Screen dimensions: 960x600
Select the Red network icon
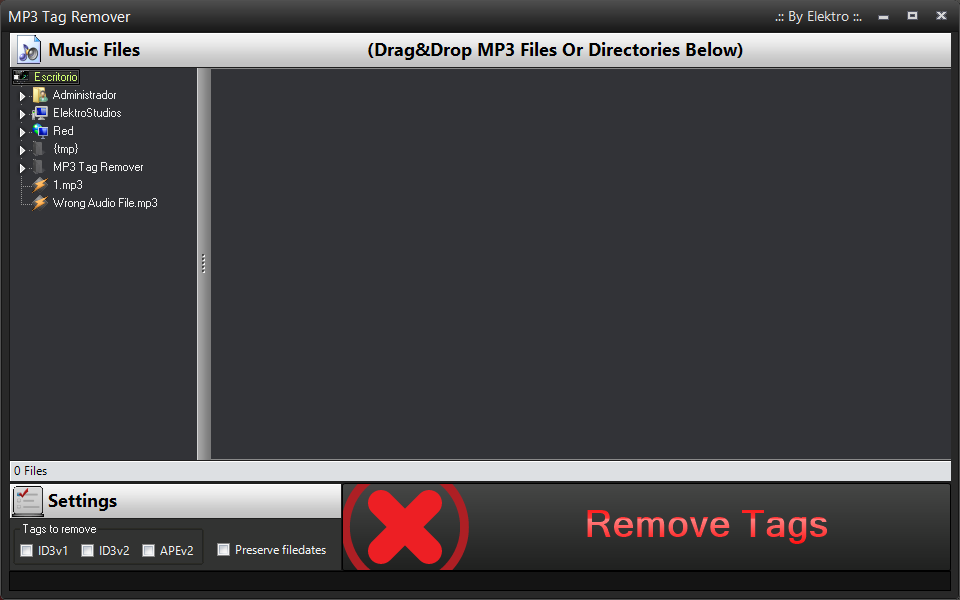[x=40, y=131]
